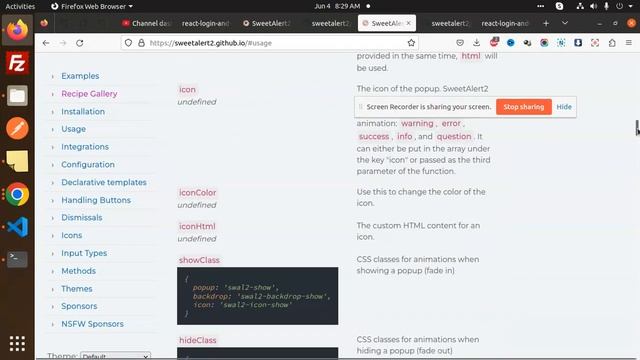This screenshot has height=360, width=640.
Task: Click the URL address bar
Action: (x=269, y=43)
